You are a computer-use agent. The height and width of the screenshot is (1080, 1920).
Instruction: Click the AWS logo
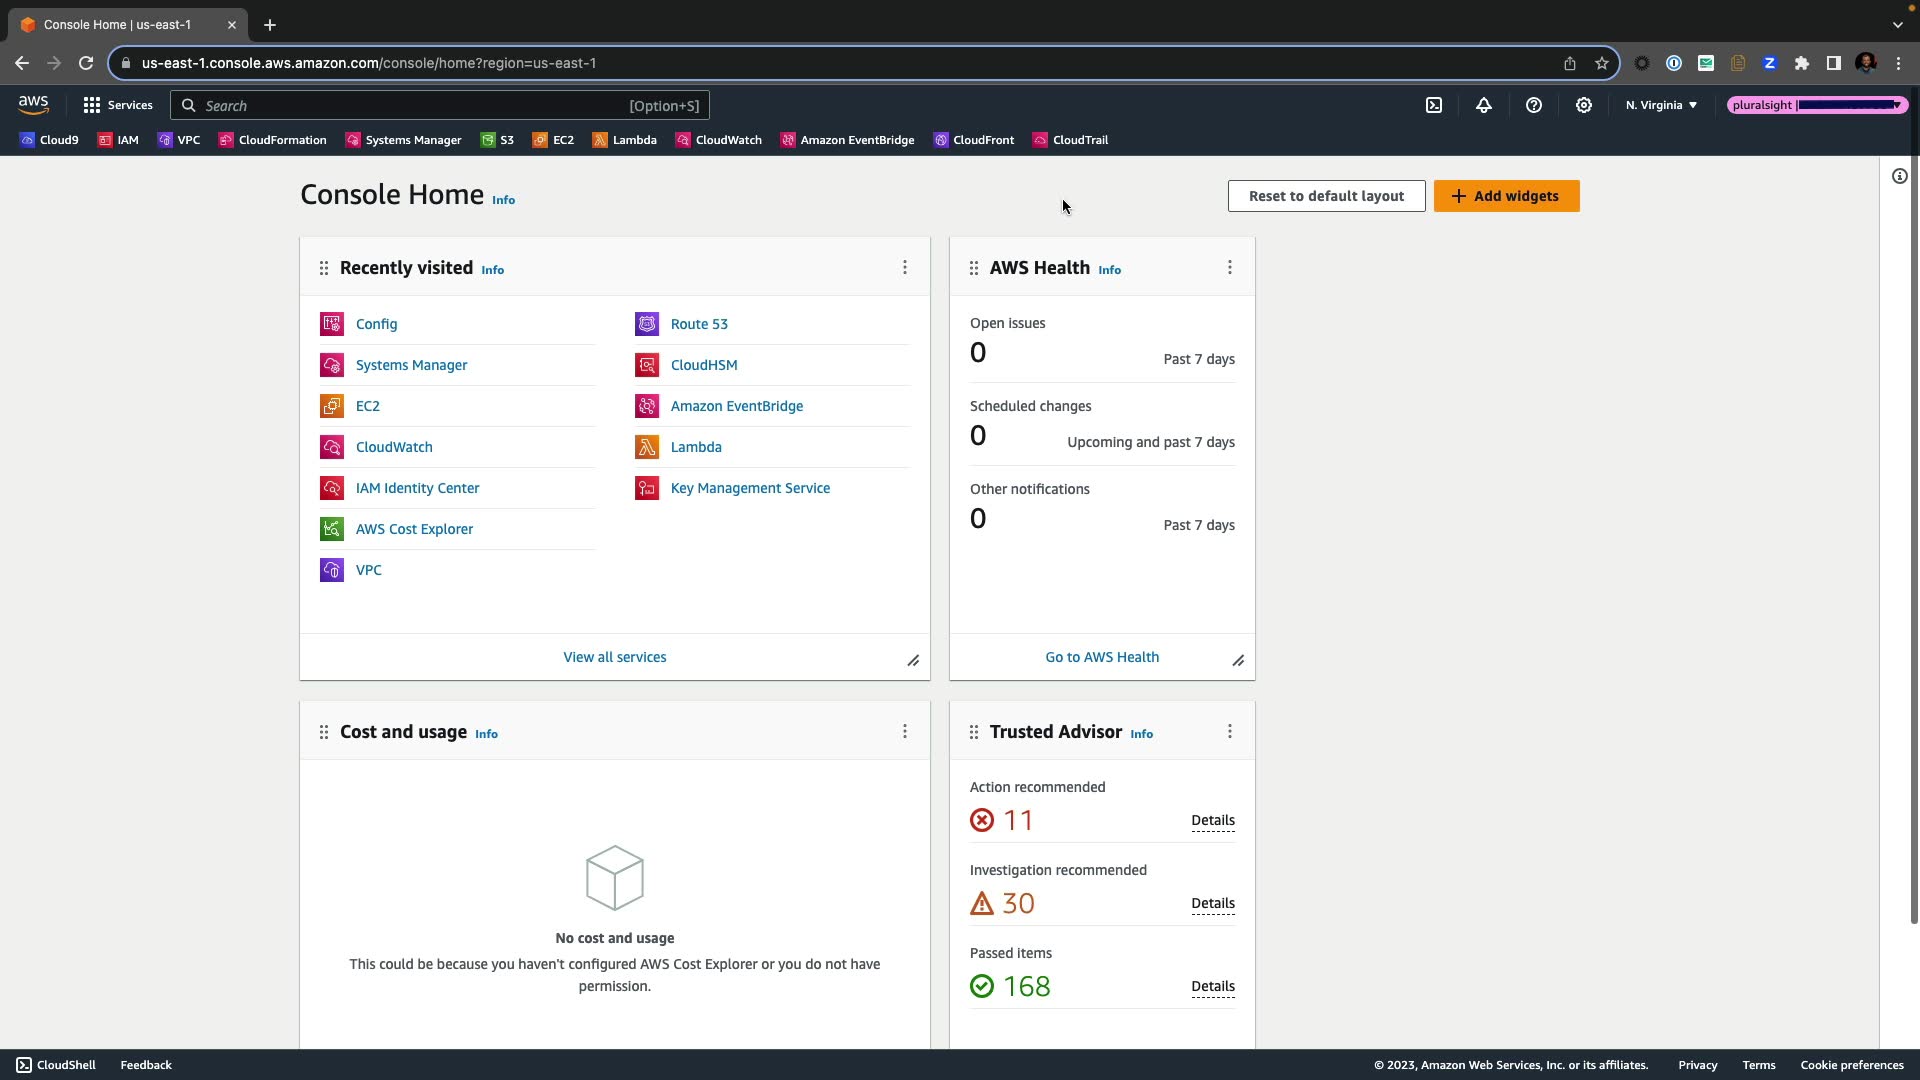(x=33, y=105)
